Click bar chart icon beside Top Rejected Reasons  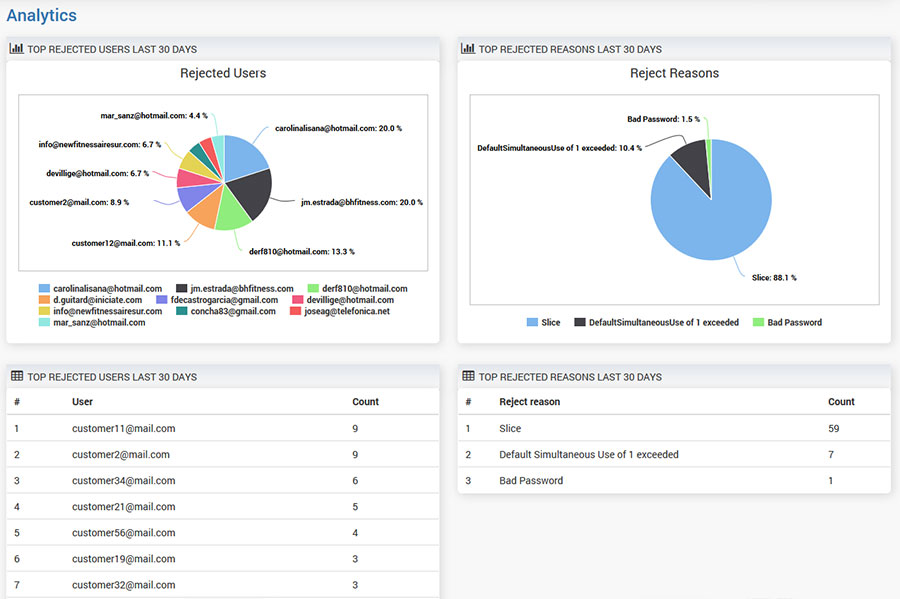466,48
